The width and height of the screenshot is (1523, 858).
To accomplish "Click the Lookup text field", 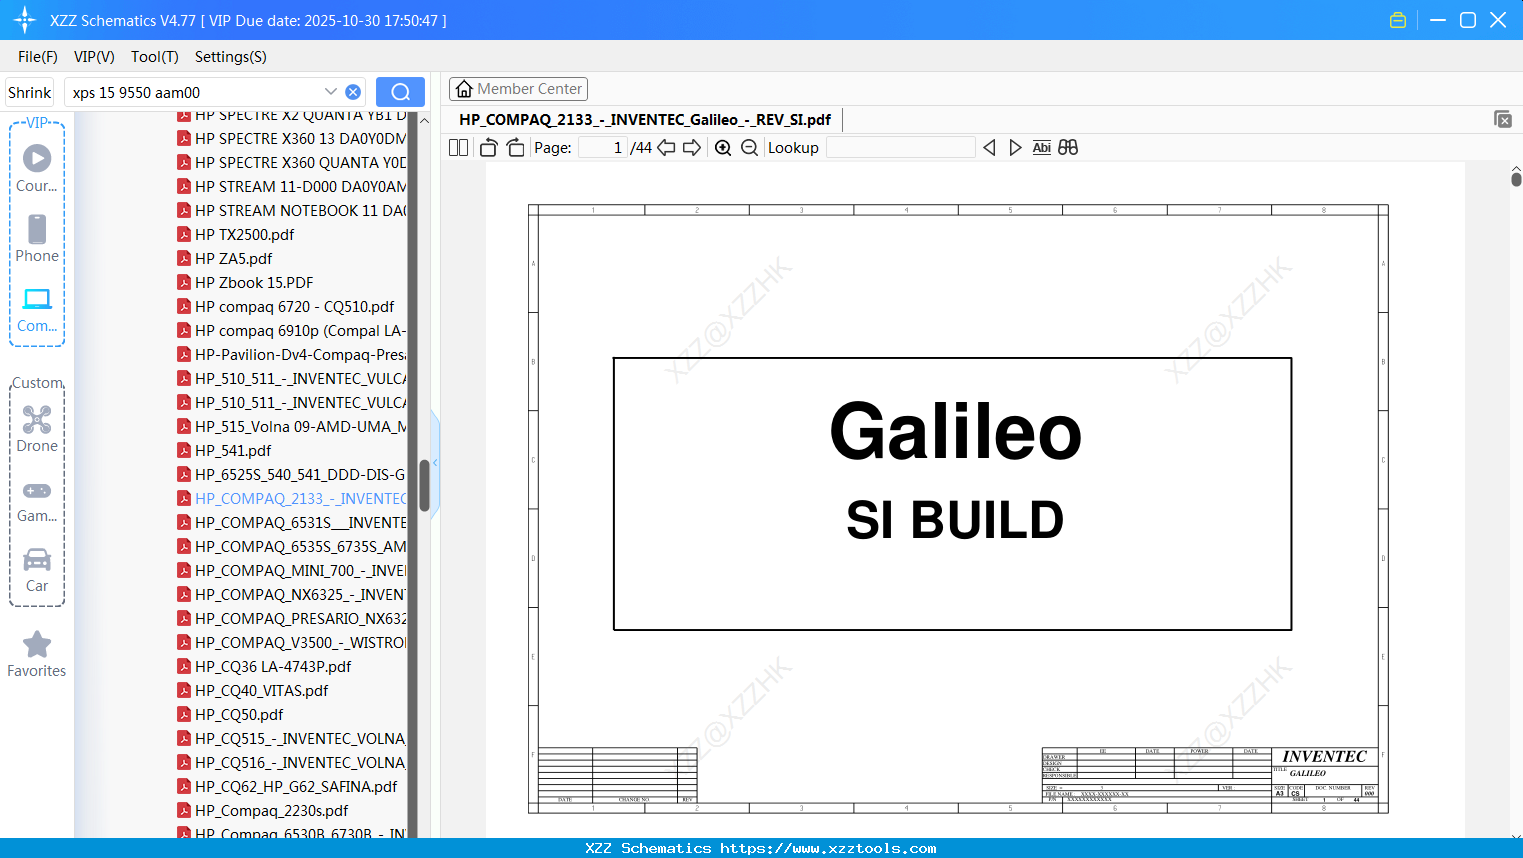I will [901, 148].
